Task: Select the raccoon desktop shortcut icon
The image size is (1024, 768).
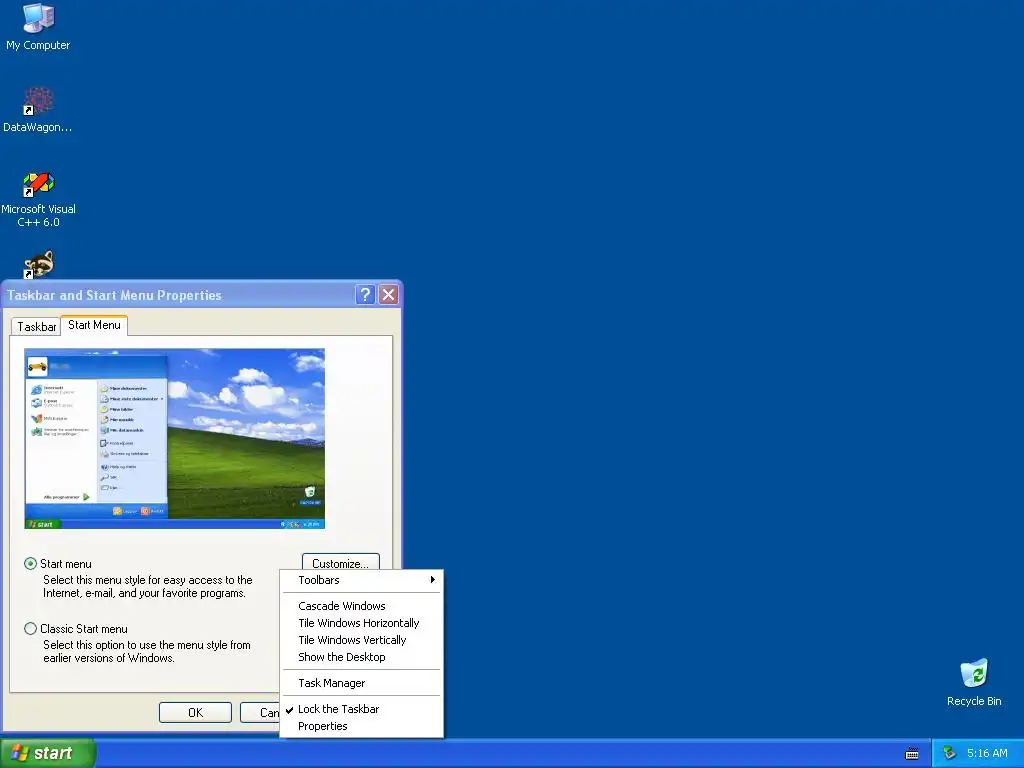Action: point(39,264)
